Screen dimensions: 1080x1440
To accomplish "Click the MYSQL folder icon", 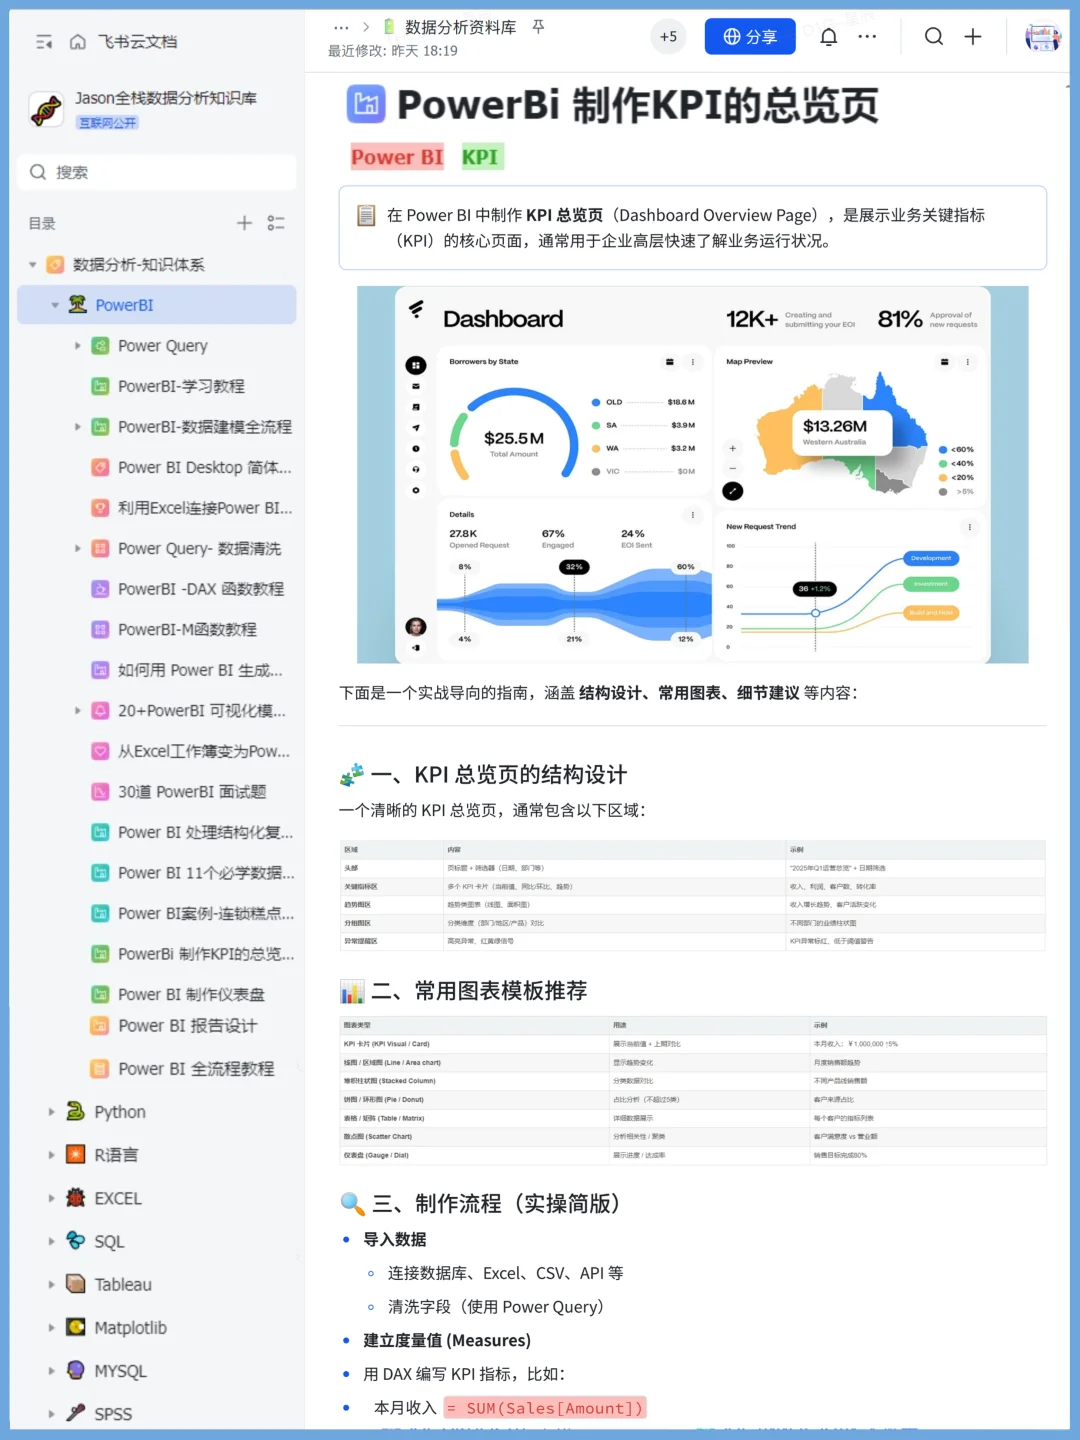I will pyautogui.click(x=76, y=1370).
